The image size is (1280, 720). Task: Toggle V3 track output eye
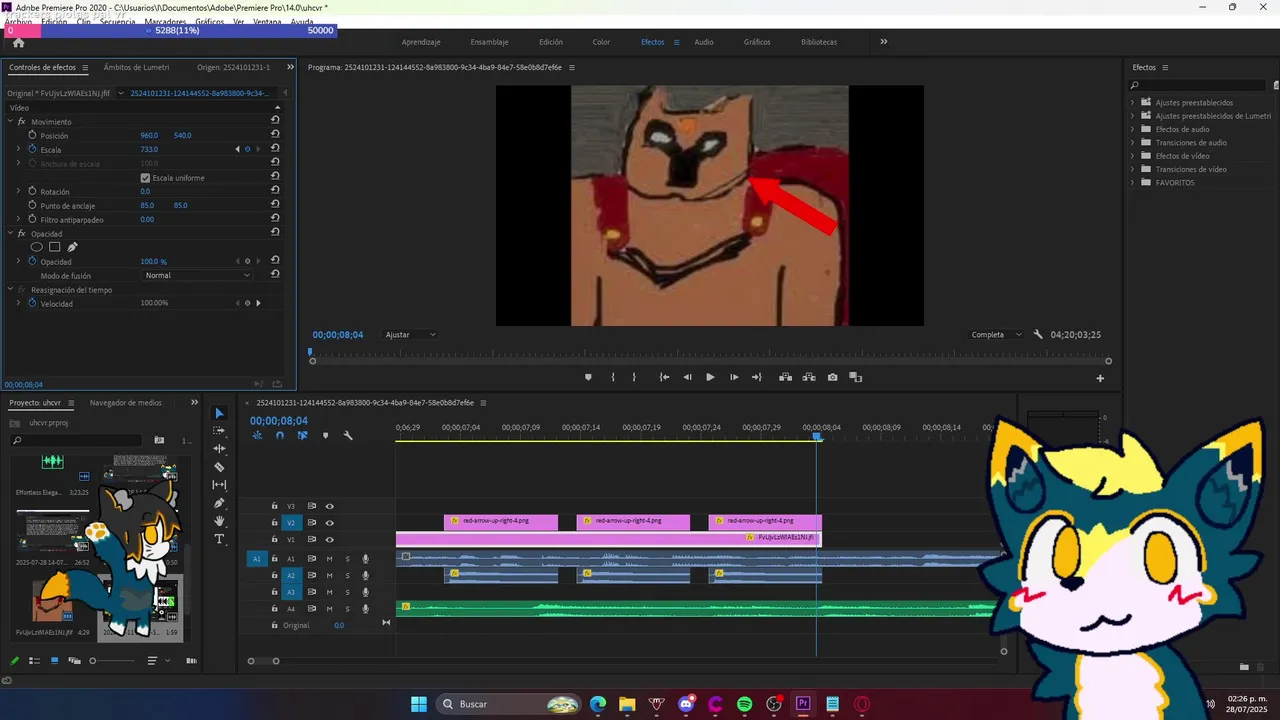(329, 506)
